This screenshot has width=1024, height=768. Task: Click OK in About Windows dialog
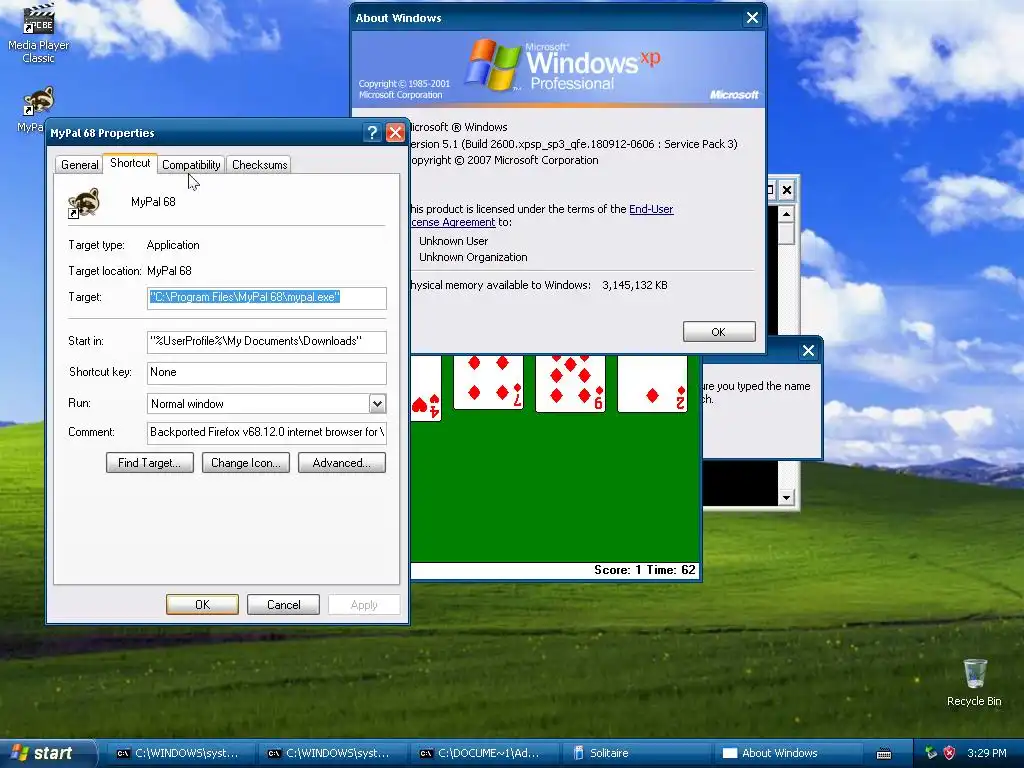coord(719,332)
